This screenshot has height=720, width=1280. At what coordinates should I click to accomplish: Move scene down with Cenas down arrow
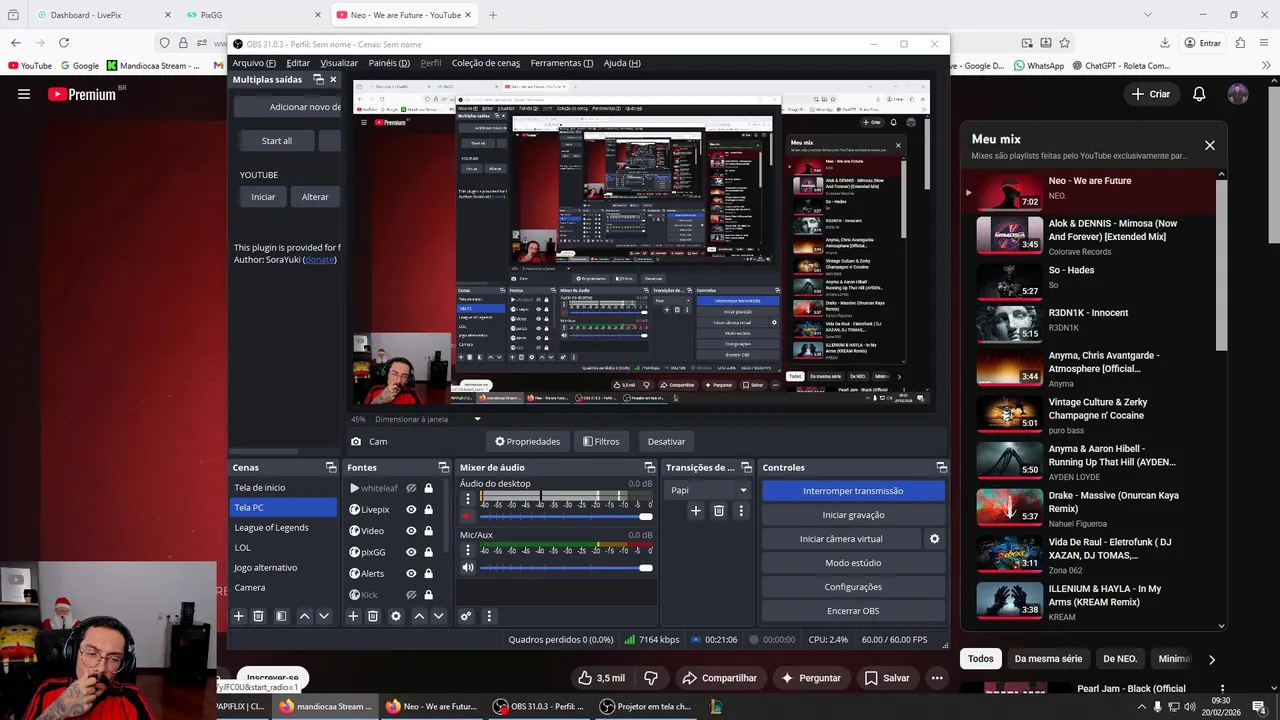click(324, 616)
